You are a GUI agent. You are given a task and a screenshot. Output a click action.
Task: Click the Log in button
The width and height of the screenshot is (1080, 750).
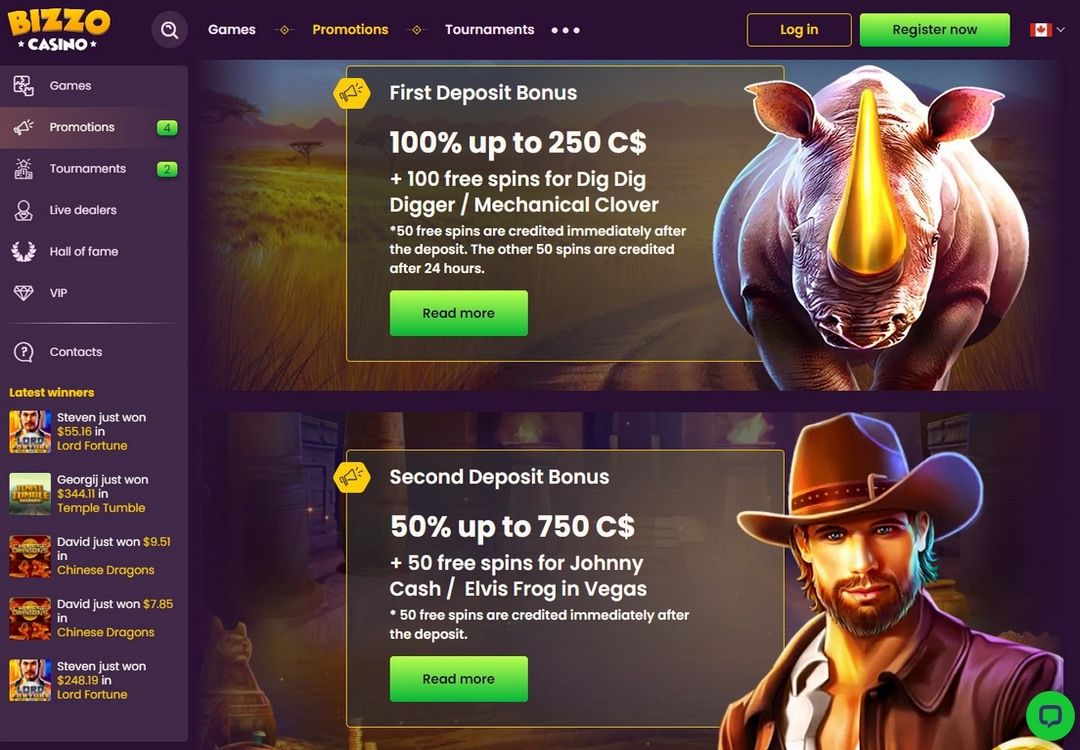[x=799, y=30]
